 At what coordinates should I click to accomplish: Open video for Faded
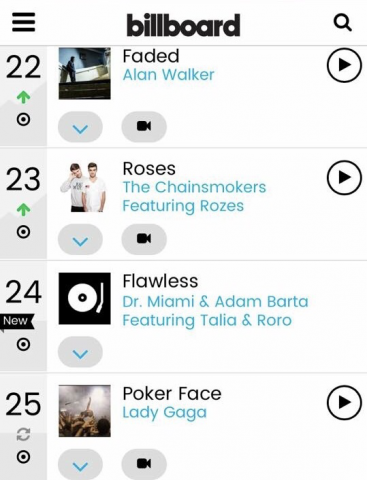point(144,127)
